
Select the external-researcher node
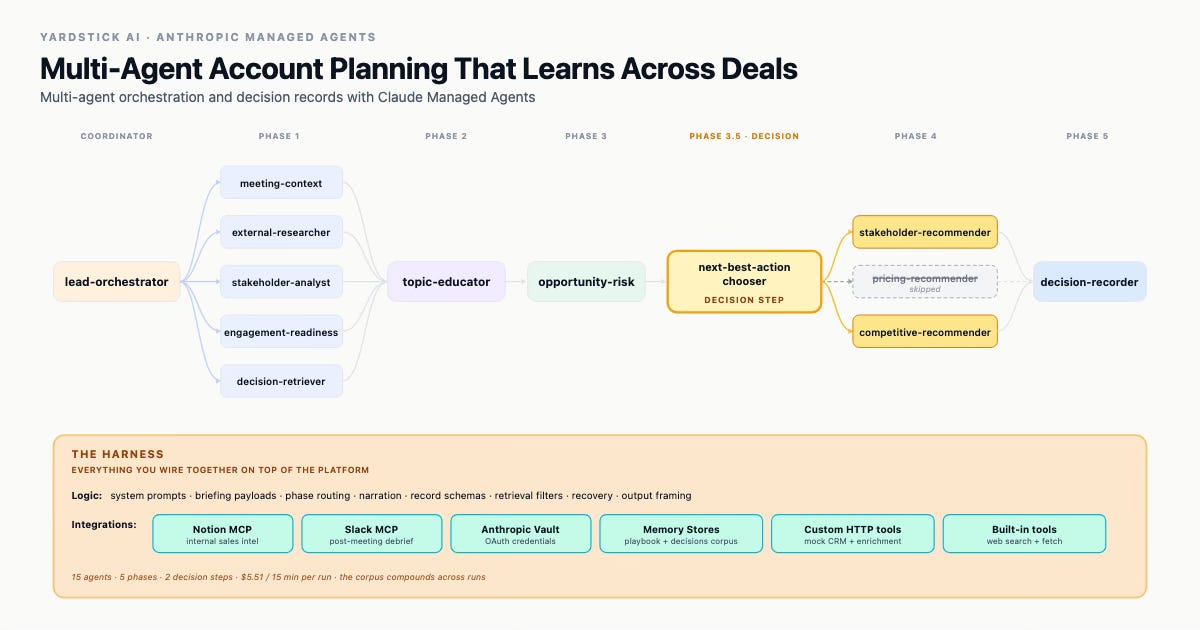[282, 232]
